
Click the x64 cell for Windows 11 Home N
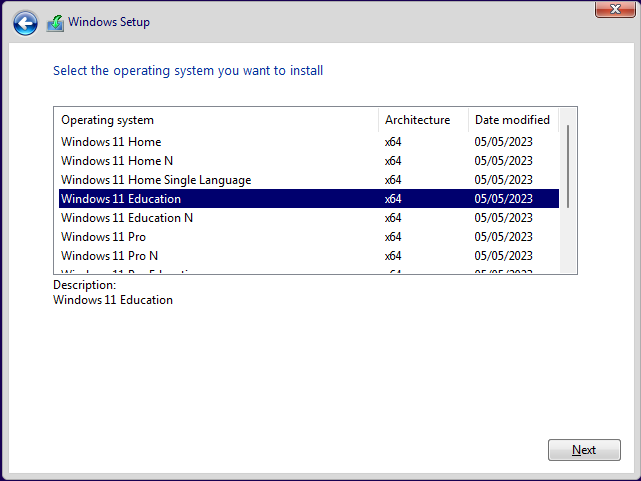[x=393, y=161]
